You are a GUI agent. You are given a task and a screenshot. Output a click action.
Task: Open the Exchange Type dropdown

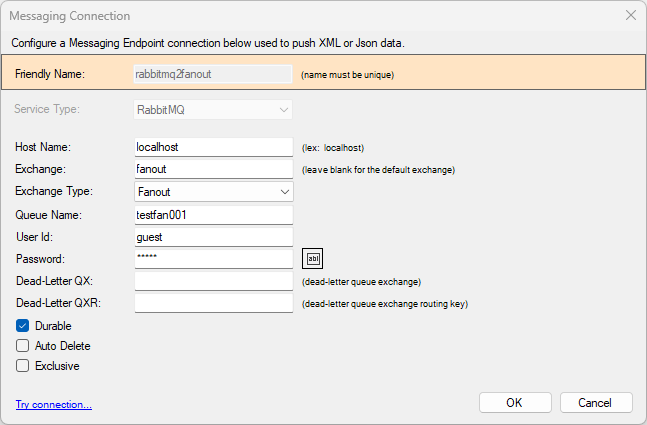click(214, 192)
